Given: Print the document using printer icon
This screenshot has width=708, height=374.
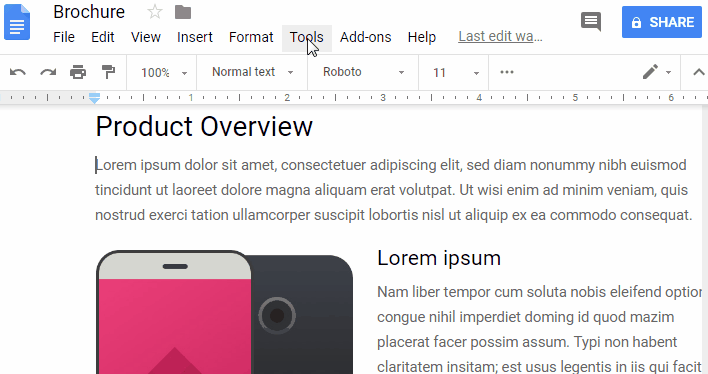Looking at the screenshot, I should 78,72.
